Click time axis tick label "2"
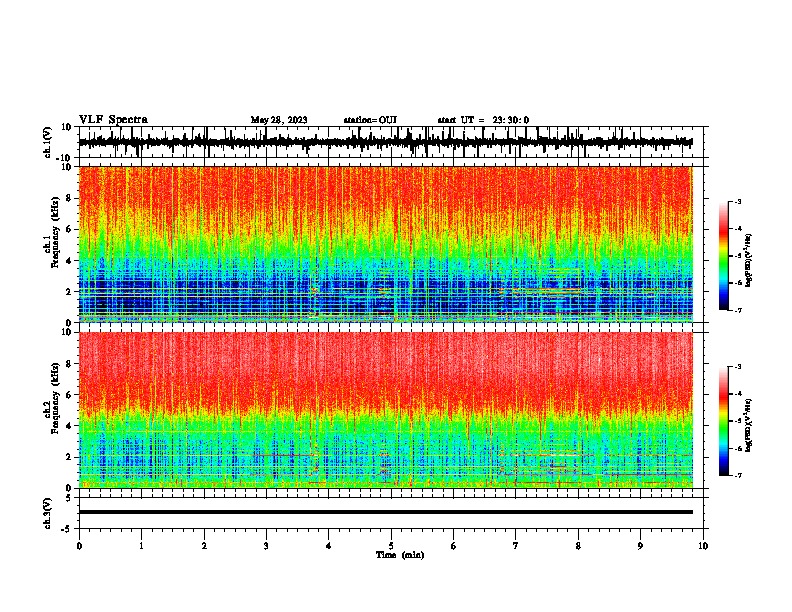792x612 pixels. [204, 546]
